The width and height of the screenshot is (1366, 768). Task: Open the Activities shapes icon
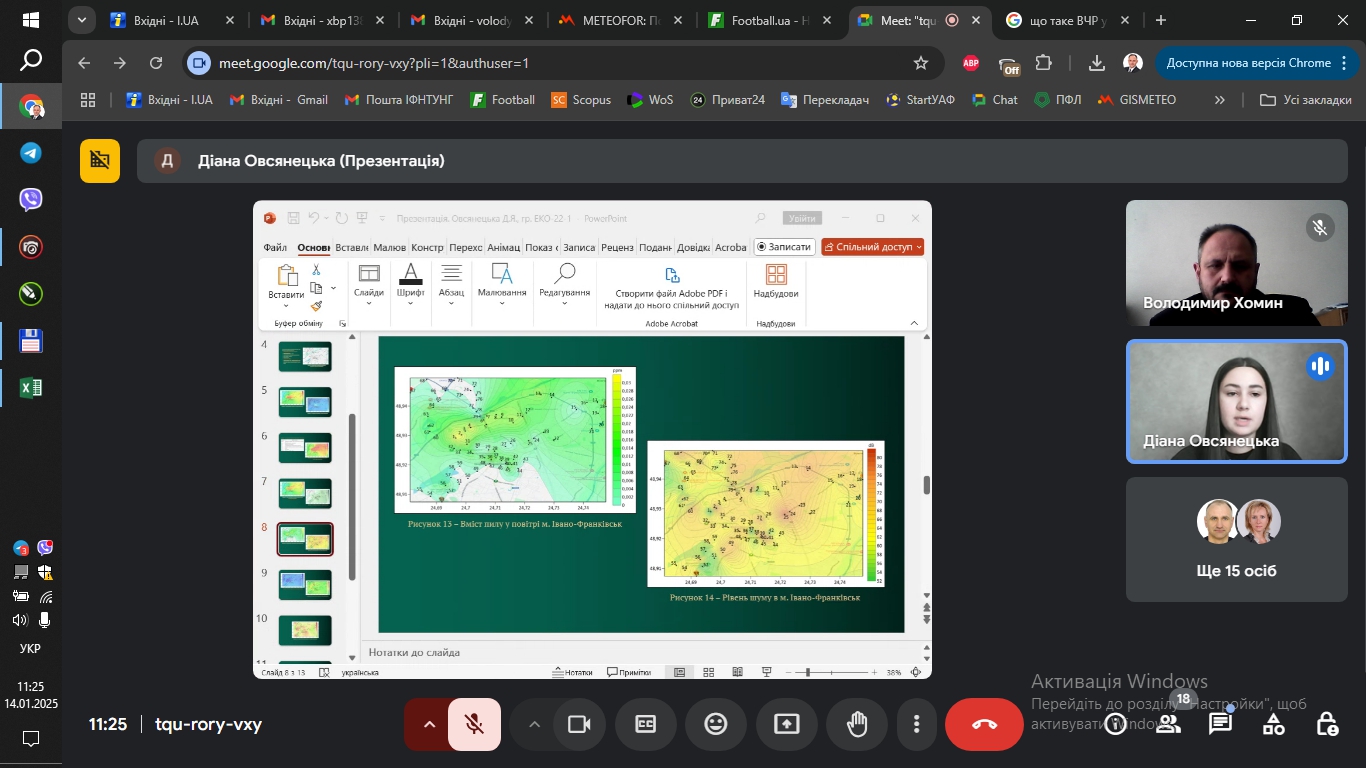tap(1273, 724)
